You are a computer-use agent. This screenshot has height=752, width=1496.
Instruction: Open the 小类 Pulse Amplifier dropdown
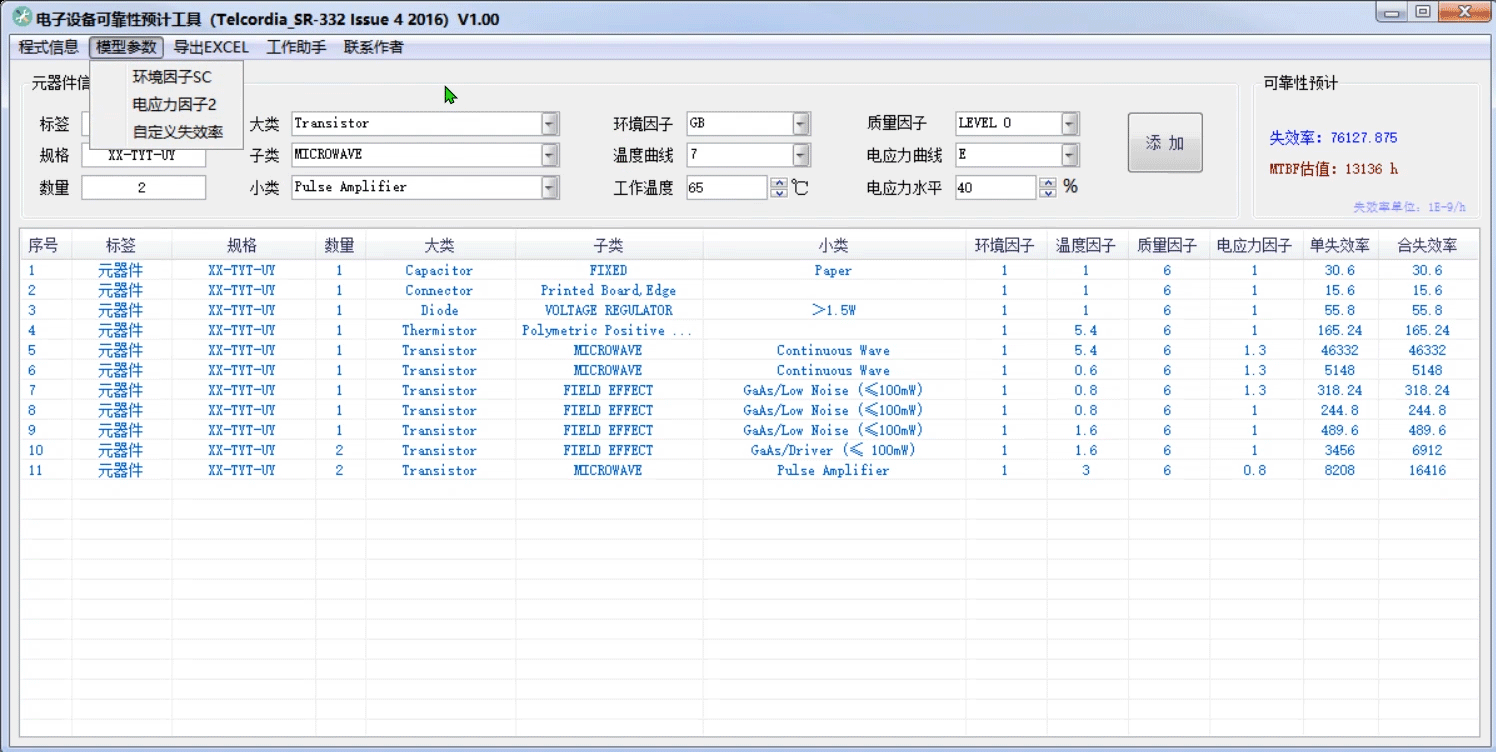(x=549, y=187)
